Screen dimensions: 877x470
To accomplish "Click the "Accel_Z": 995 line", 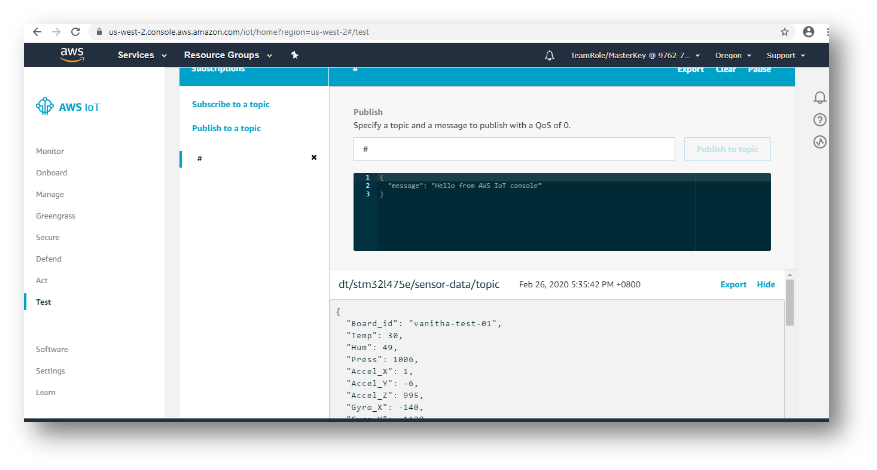I will pyautogui.click(x=384, y=395).
